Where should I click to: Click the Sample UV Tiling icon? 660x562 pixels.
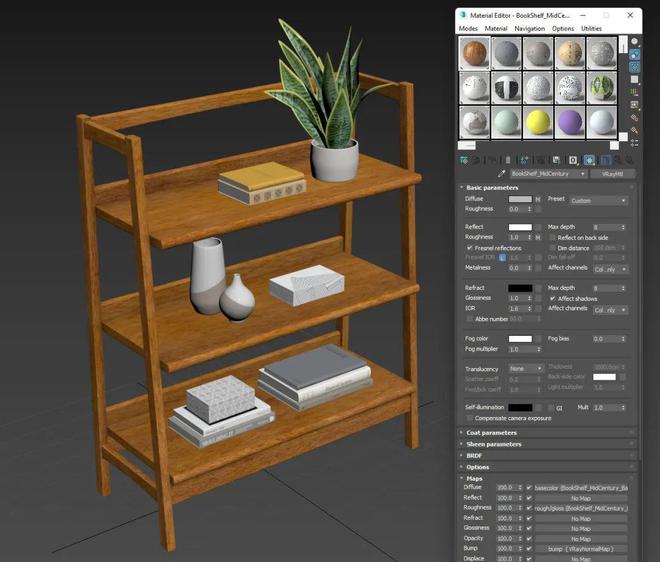click(634, 80)
